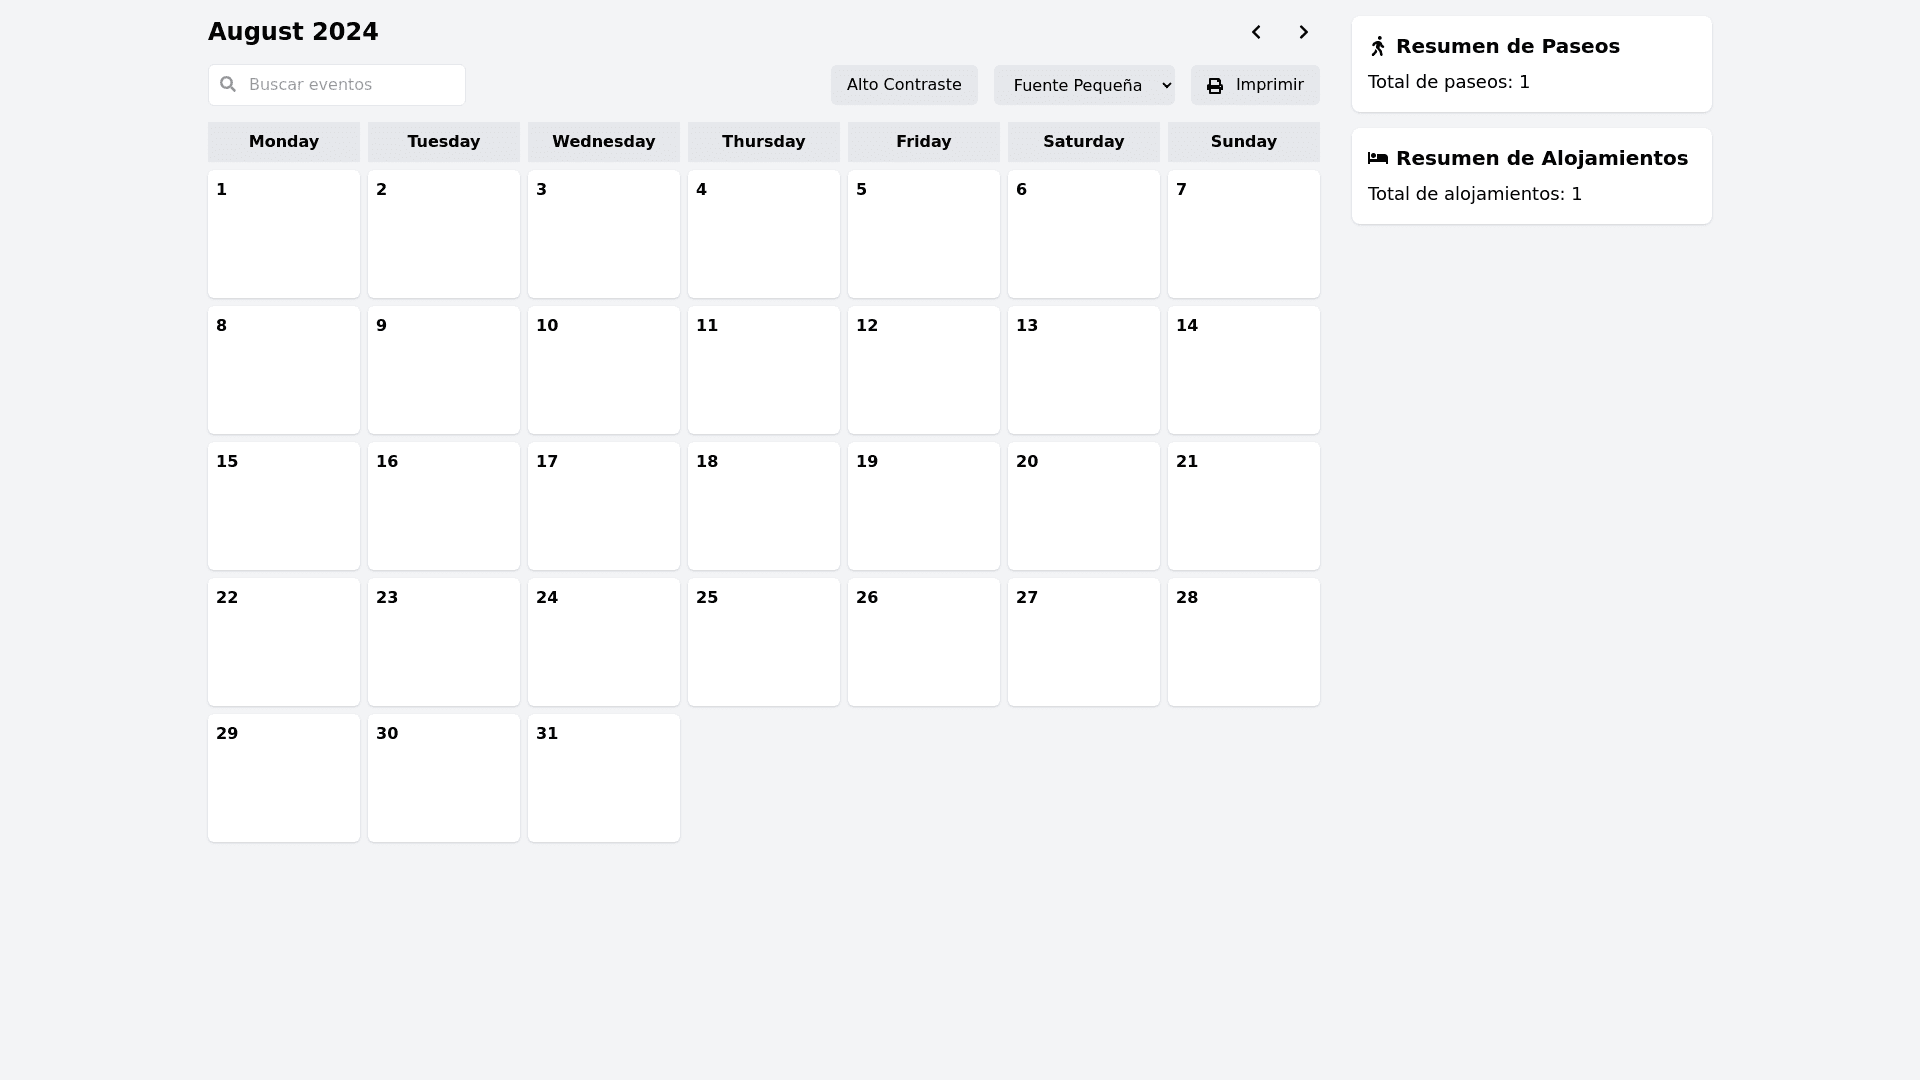Open the Fuente Pequeña dropdown

tap(1083, 85)
